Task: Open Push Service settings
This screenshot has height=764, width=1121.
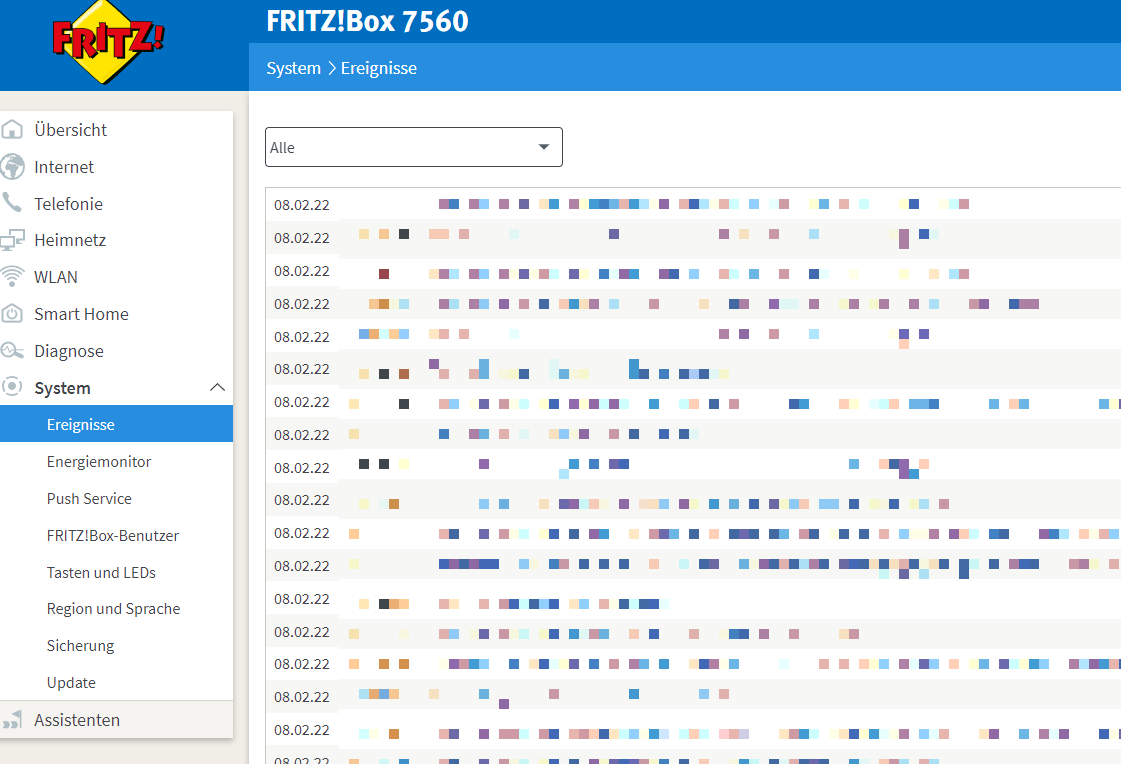Action: [x=89, y=499]
